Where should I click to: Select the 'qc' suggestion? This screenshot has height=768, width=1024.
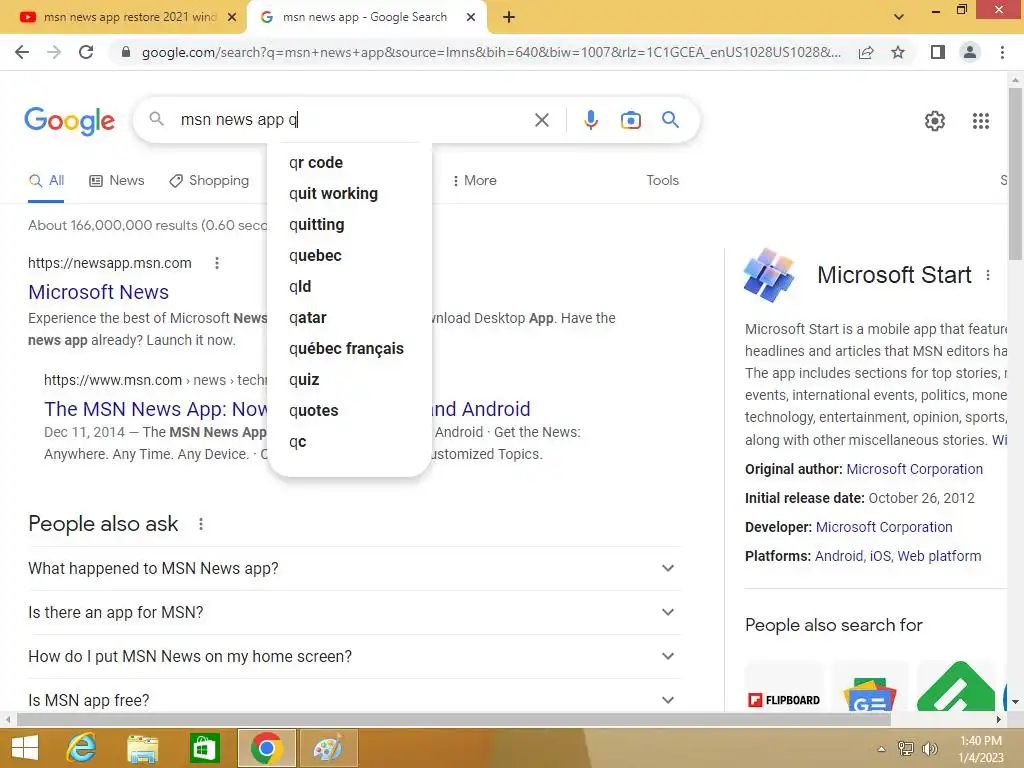(x=349, y=441)
